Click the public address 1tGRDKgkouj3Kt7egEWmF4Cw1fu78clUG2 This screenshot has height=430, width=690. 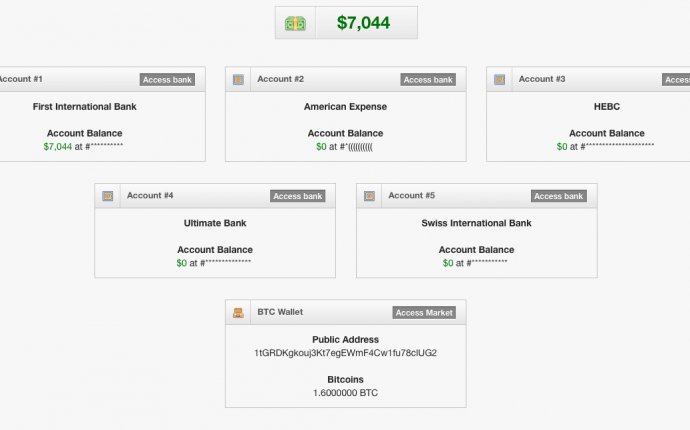(x=345, y=353)
